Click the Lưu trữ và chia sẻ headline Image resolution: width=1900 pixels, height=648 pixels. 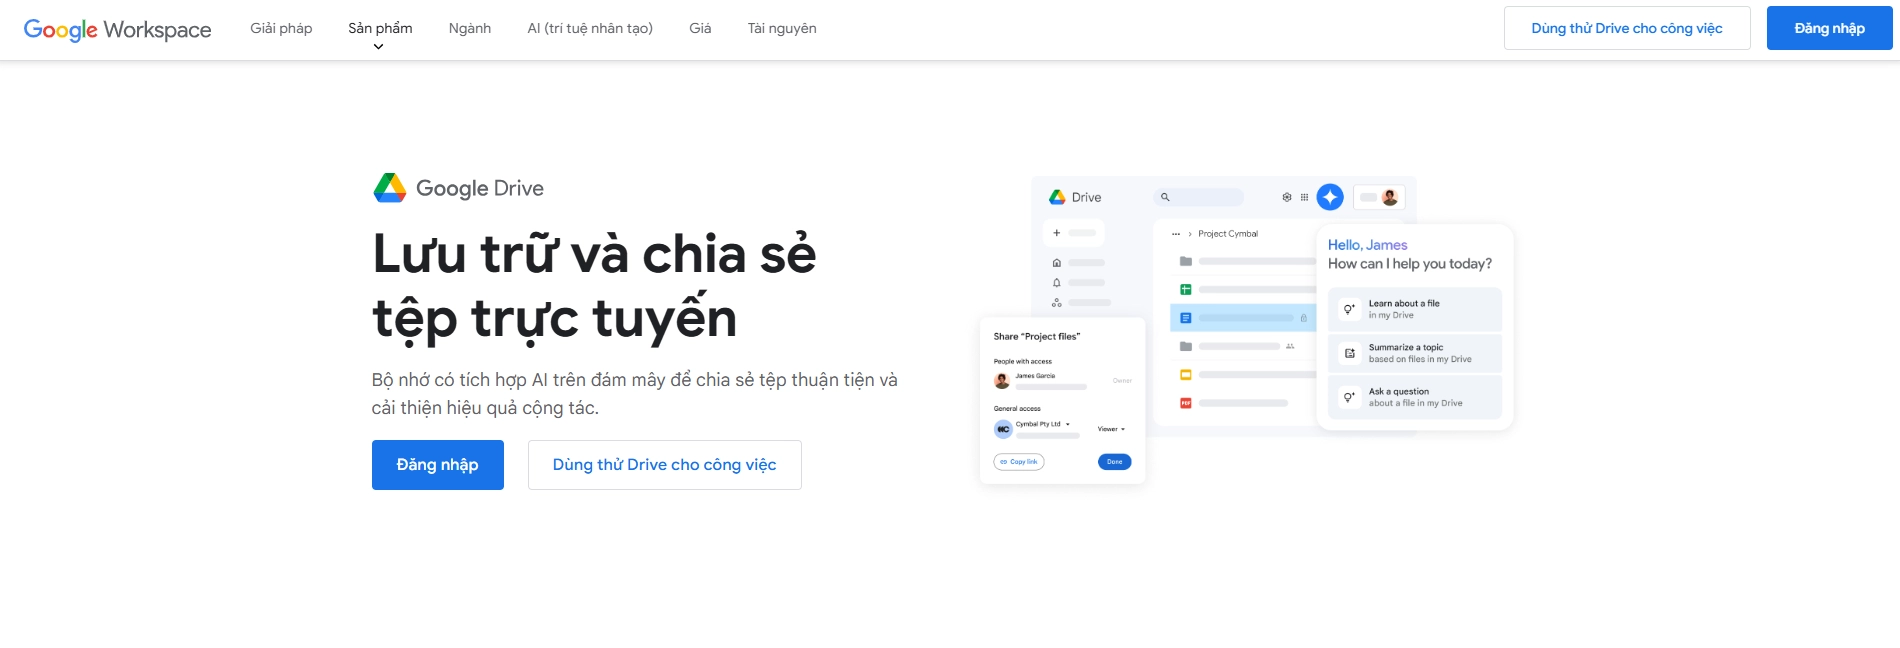(594, 286)
